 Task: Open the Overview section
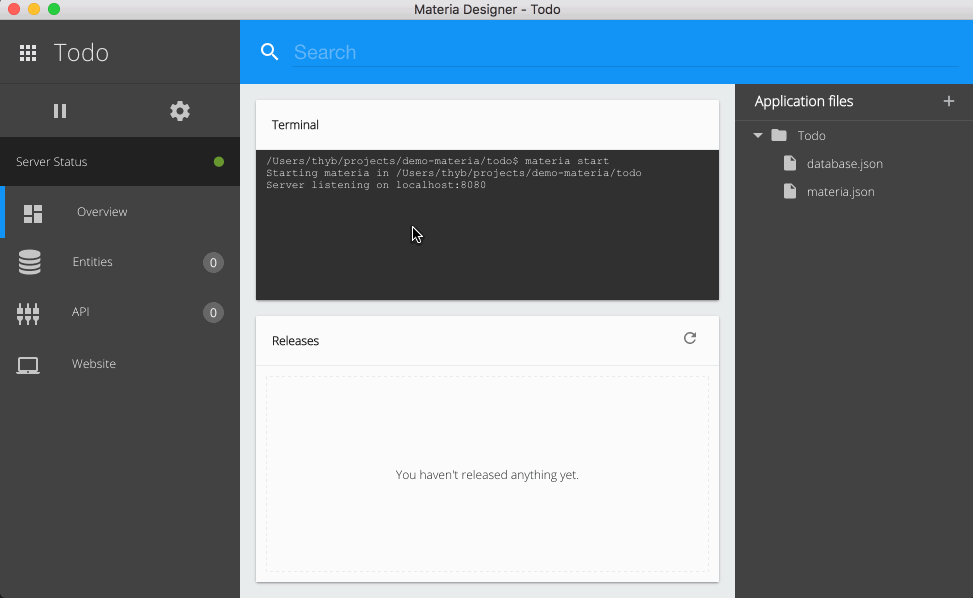[120, 212]
